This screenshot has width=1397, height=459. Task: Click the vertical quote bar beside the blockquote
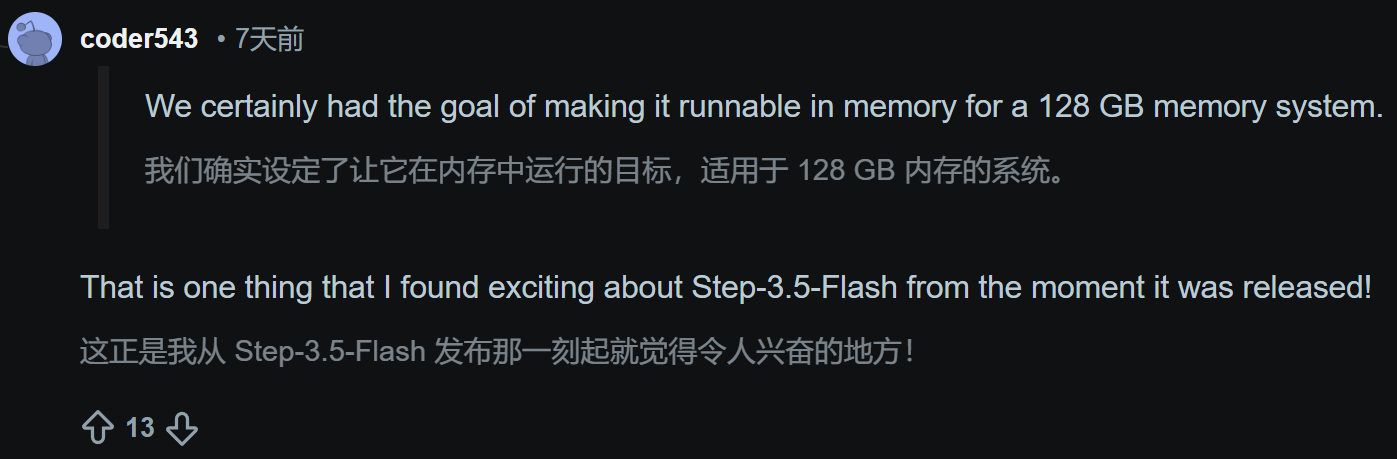[103, 147]
